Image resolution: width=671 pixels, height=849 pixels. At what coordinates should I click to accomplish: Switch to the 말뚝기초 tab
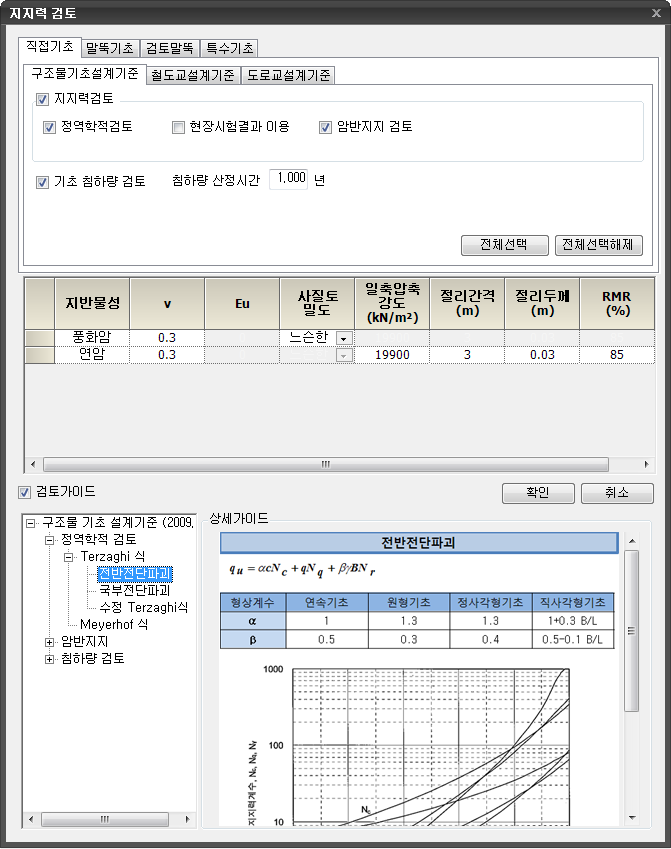110,48
